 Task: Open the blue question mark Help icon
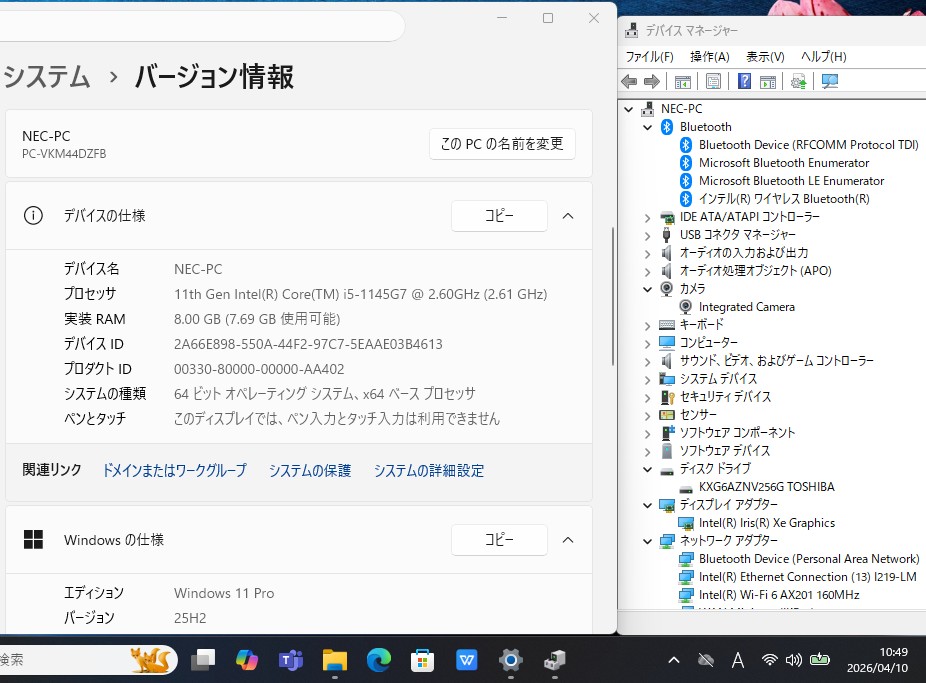coord(744,82)
